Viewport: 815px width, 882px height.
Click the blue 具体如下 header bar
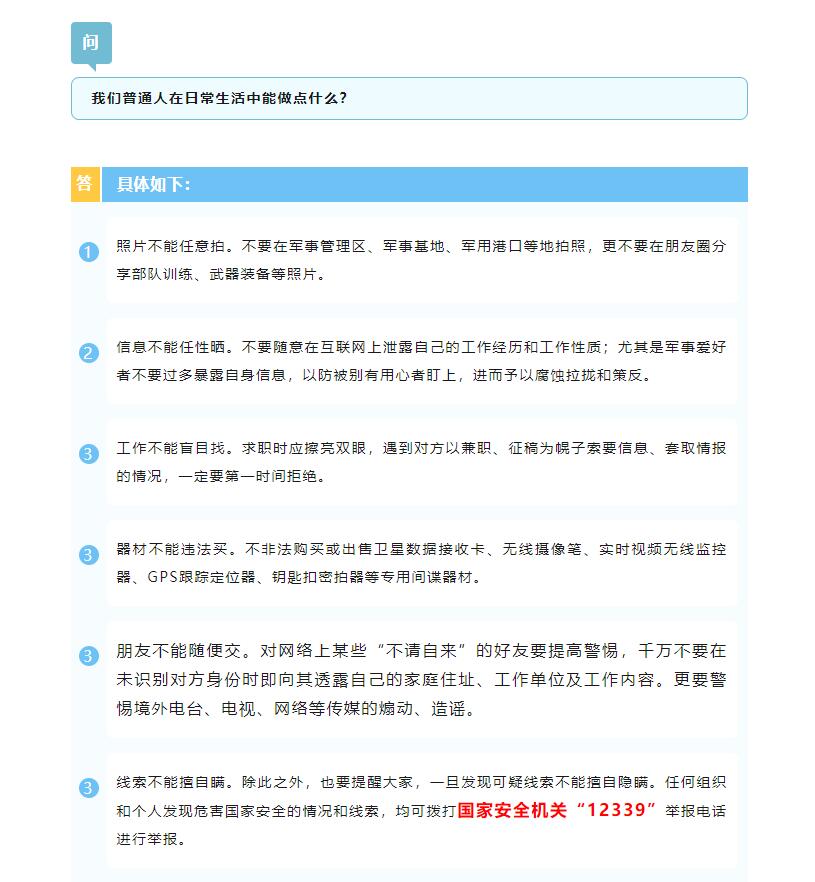(425, 184)
